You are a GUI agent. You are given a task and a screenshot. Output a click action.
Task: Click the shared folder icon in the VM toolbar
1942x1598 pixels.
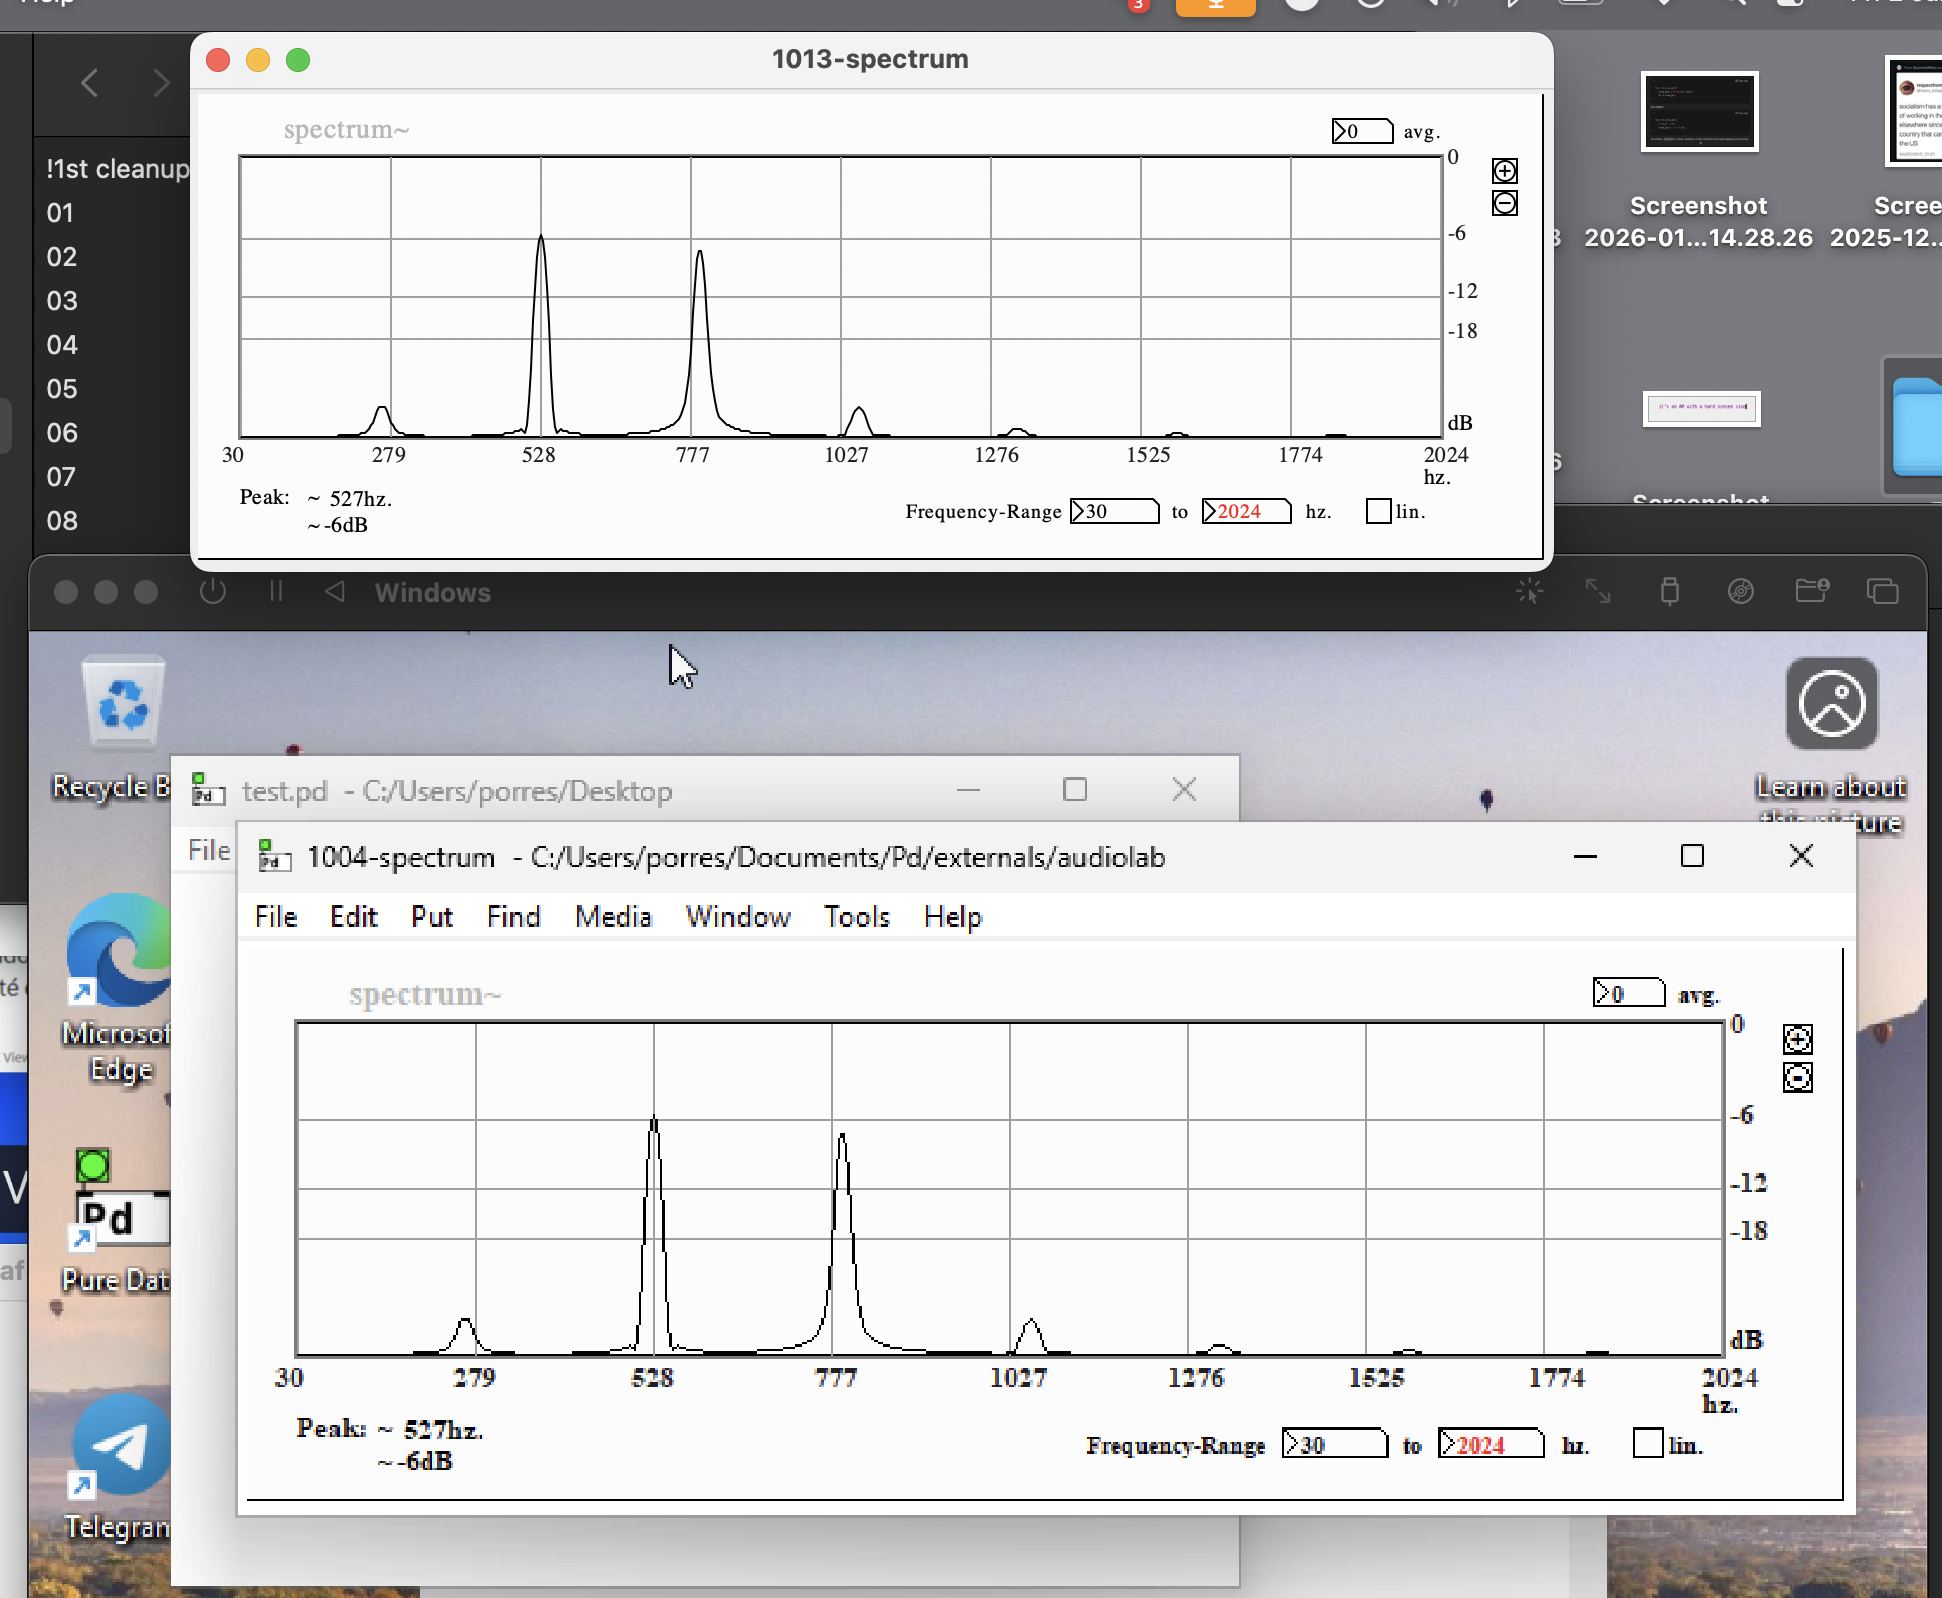1812,591
